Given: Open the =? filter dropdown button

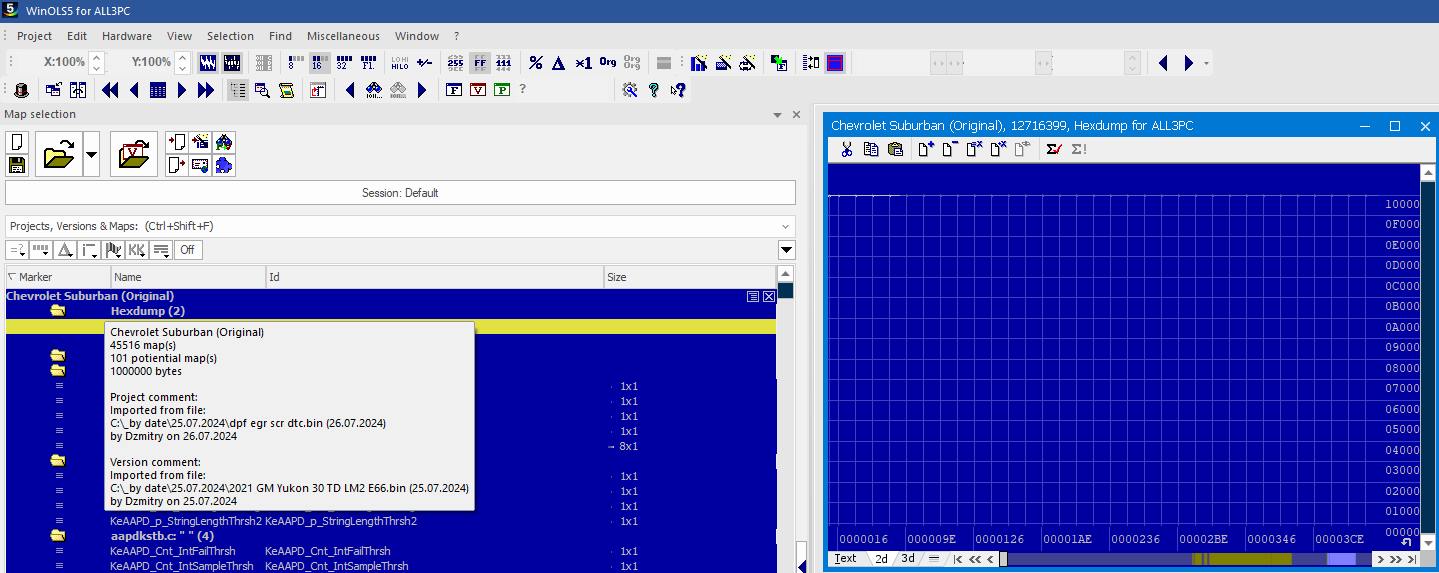Looking at the screenshot, I should click(x=18, y=250).
